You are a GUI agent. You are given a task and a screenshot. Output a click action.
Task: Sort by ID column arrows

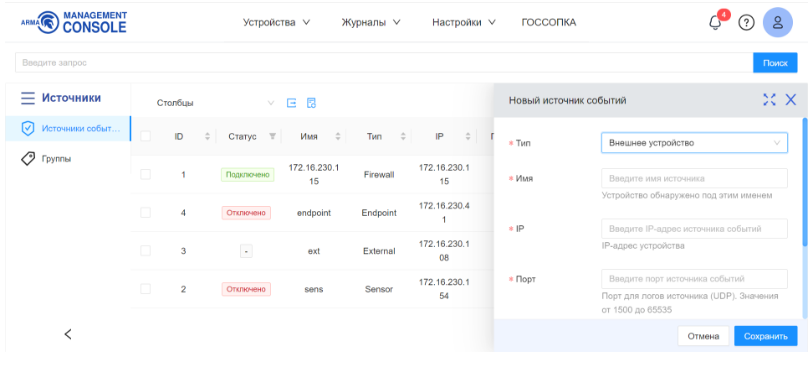pos(207,136)
